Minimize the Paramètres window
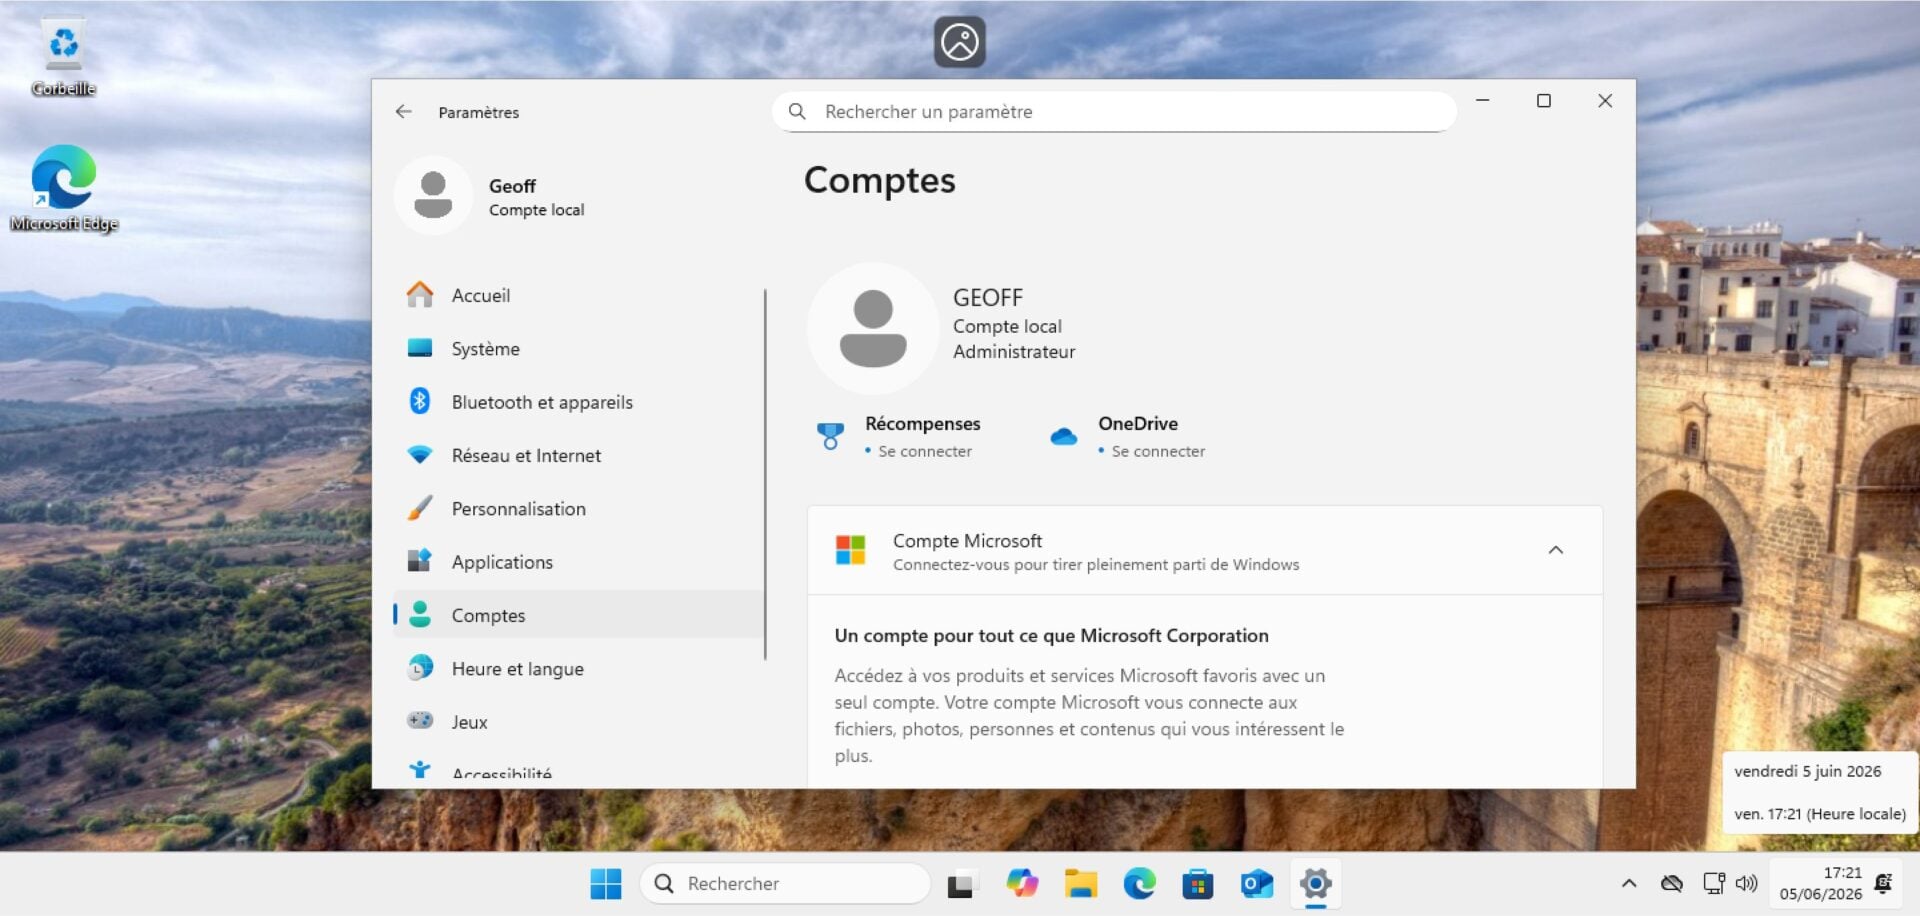Image resolution: width=1920 pixels, height=916 pixels. [x=1483, y=101]
